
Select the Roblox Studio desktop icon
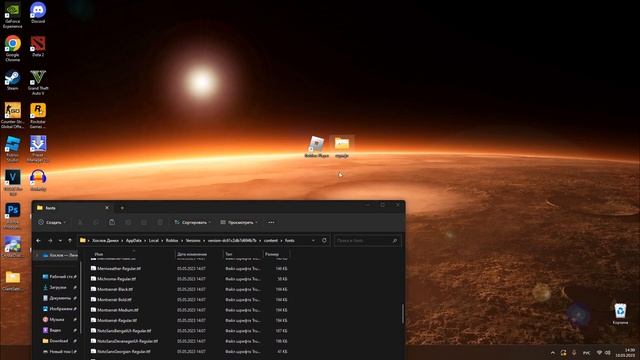tap(13, 149)
